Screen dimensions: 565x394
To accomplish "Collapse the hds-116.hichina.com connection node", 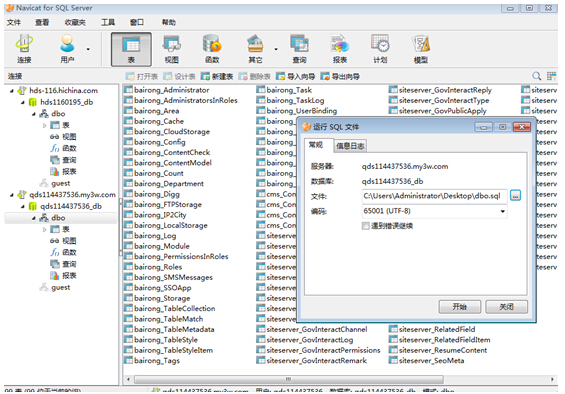I will tap(12, 90).
